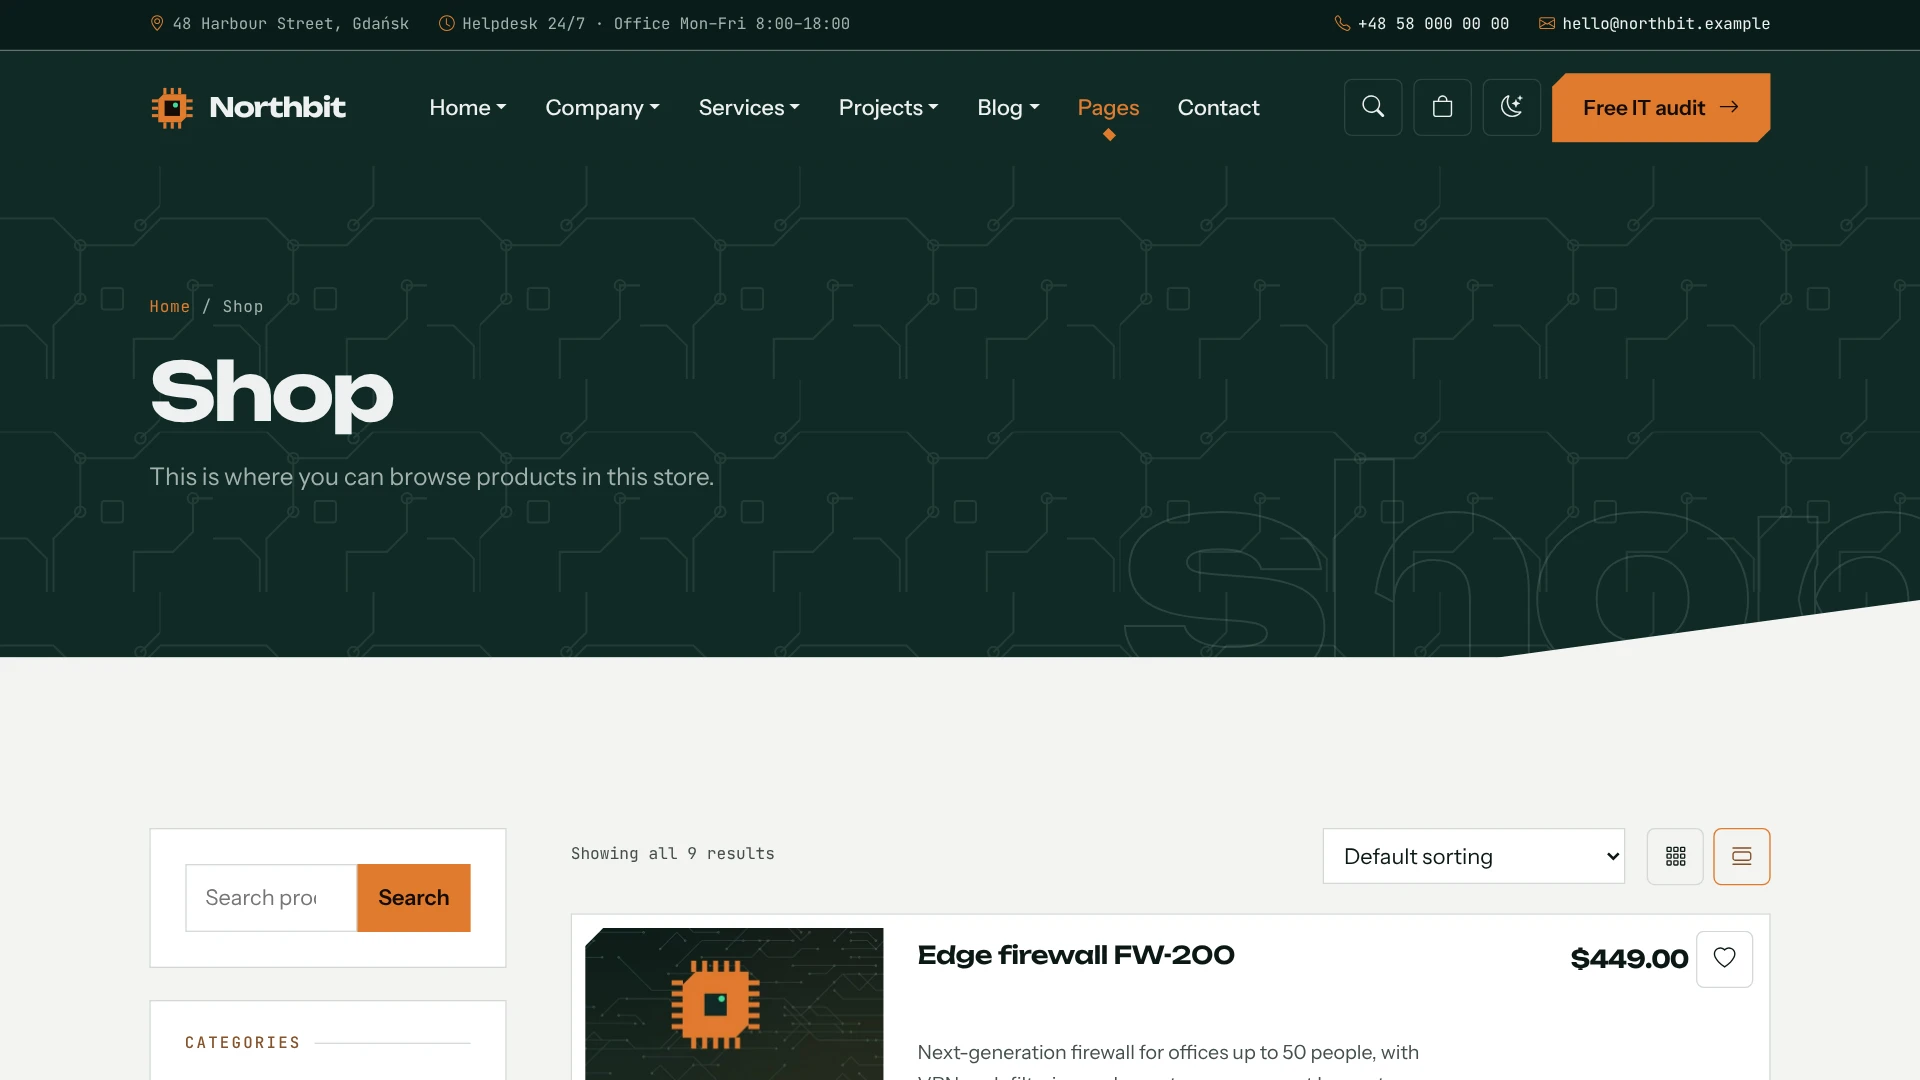The height and width of the screenshot is (1080, 1920).
Task: Click the orange Search button
Action: (x=413, y=898)
